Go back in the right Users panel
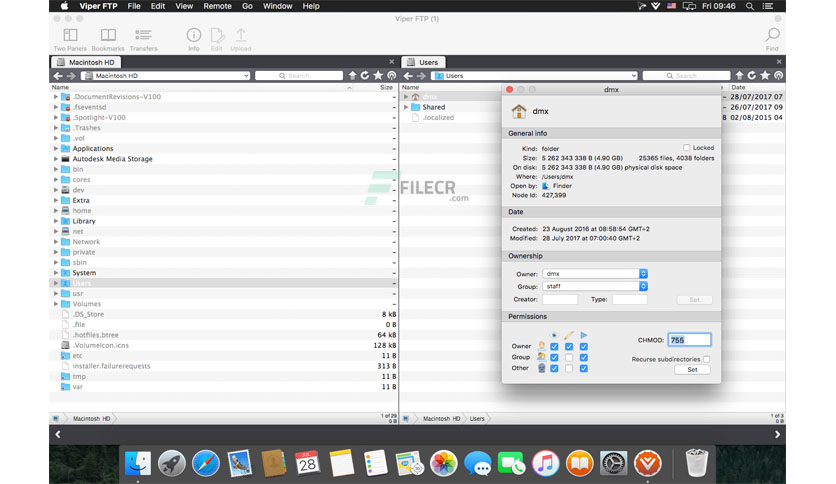836x484 pixels. click(408, 76)
